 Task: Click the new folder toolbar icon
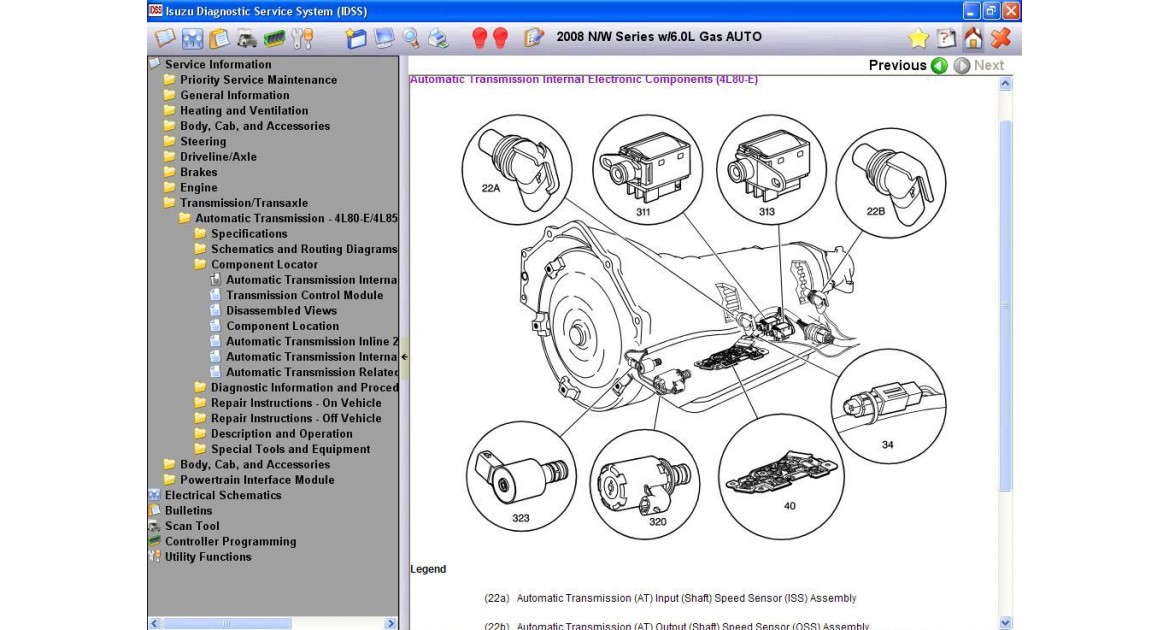[x=356, y=37]
